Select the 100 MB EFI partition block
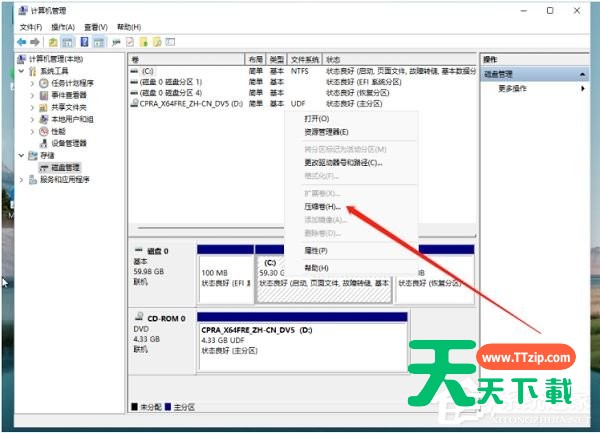Screen dimensions: 600x433 coord(225,275)
